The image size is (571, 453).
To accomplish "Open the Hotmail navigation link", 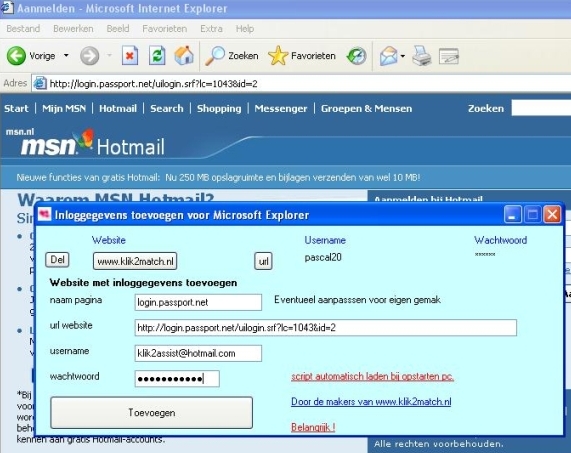I will click(x=118, y=109).
